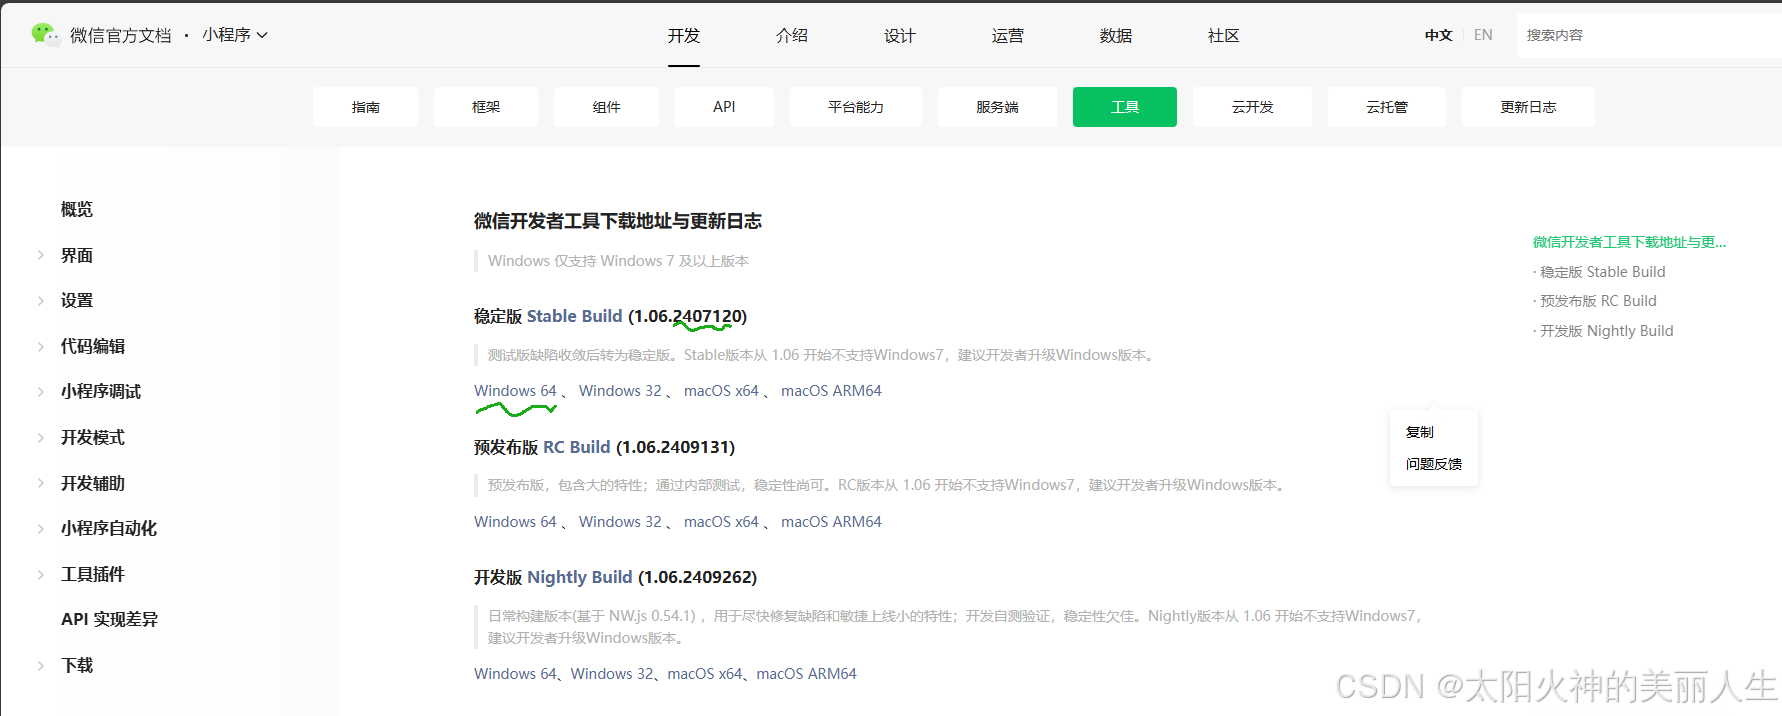Viewport: 1782px width, 716px height.
Task: Open the 指南 sub-navigation button
Action: [365, 107]
